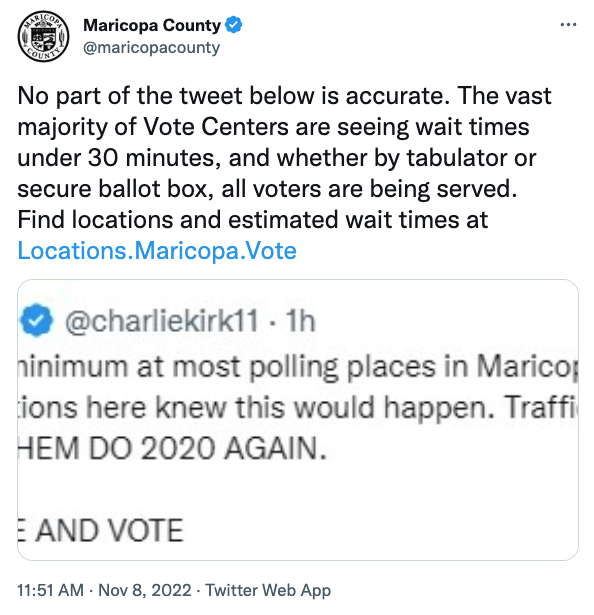Click the 11:51 AM tweet timestamp
This screenshot has height=615, width=594.
point(51,590)
